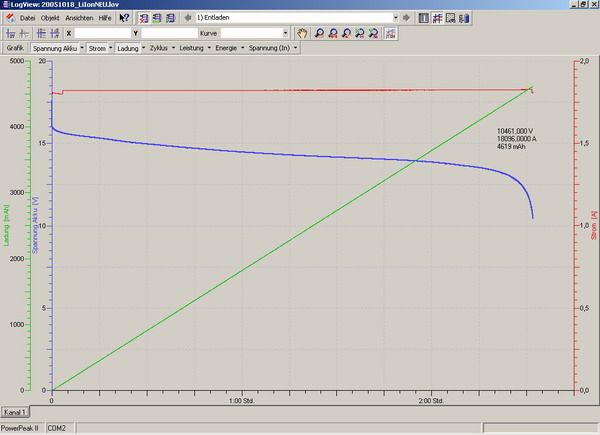
Task: Open the Datei menu
Action: 27,18
